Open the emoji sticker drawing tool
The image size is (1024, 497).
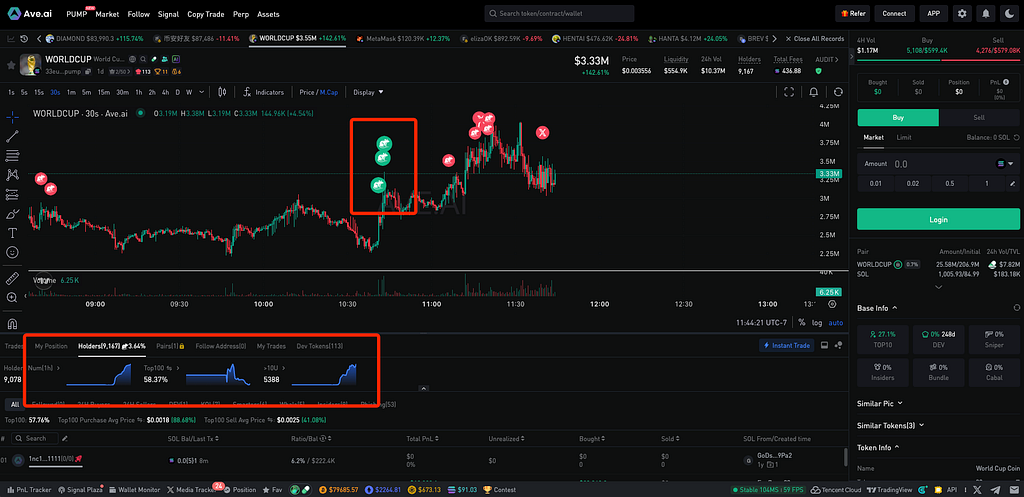pos(12,251)
